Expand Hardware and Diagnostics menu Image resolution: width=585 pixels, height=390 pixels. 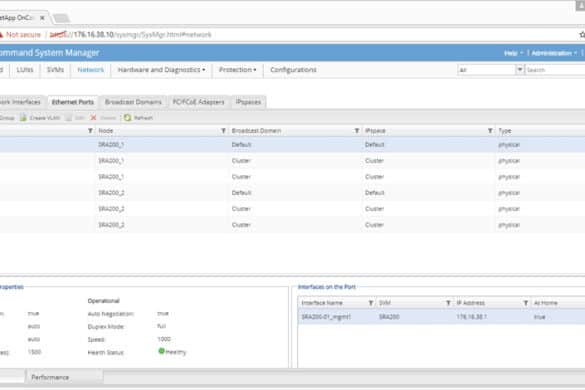161,70
